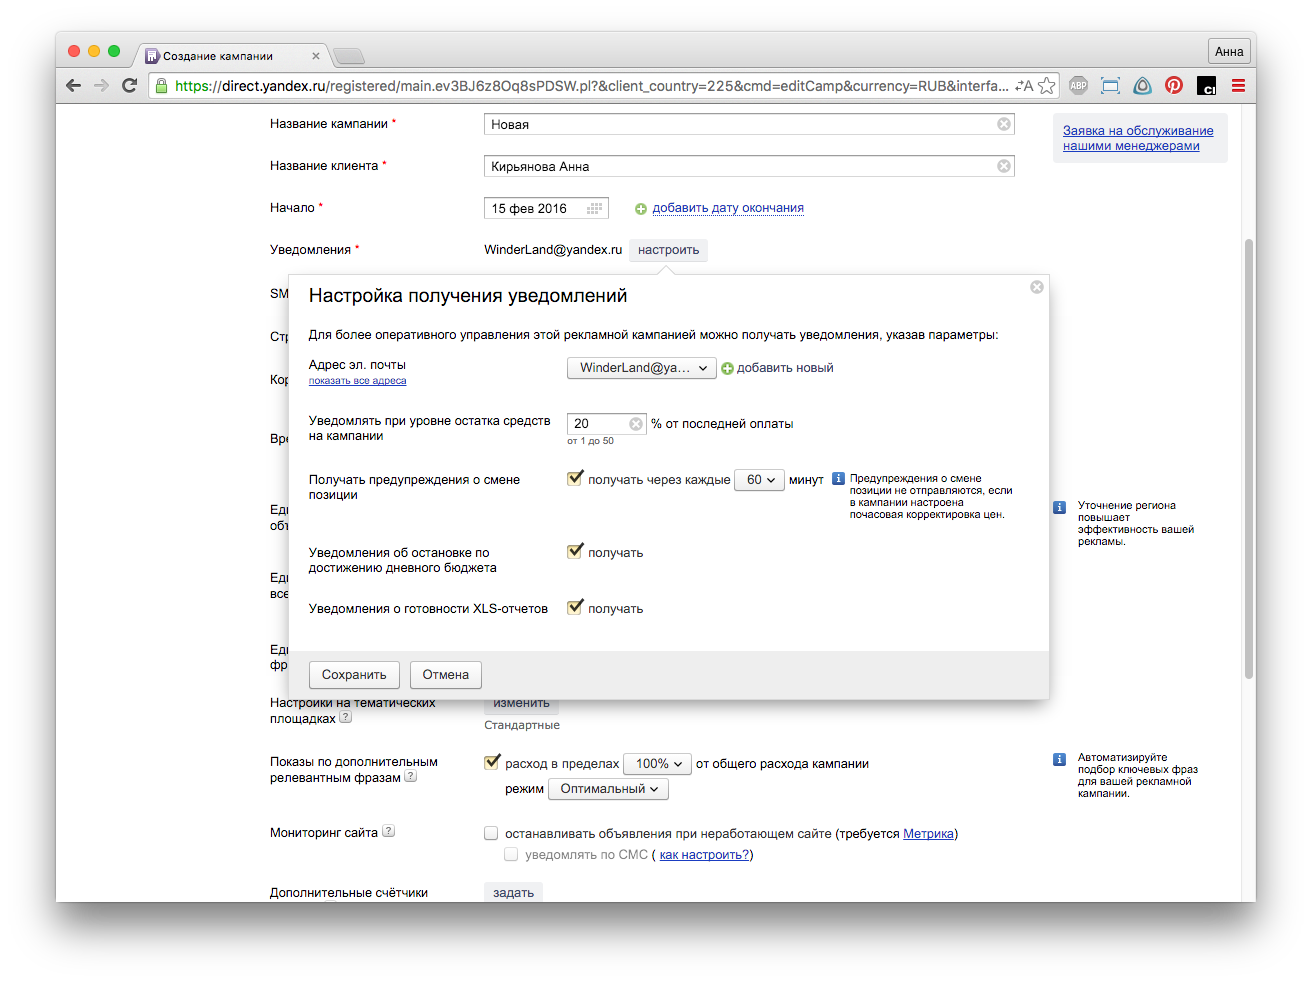The image size is (1312, 982).
Task: Click the balance percentage input field
Action: pos(598,424)
